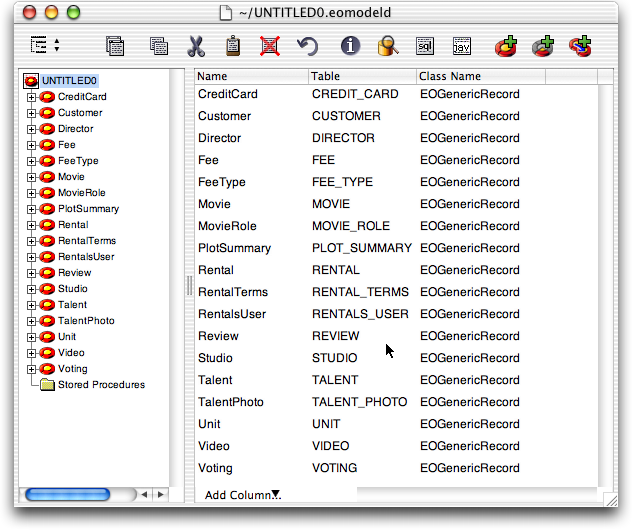Click the Talent entity icon in tree
632x530 pixels.
[x=47, y=305]
